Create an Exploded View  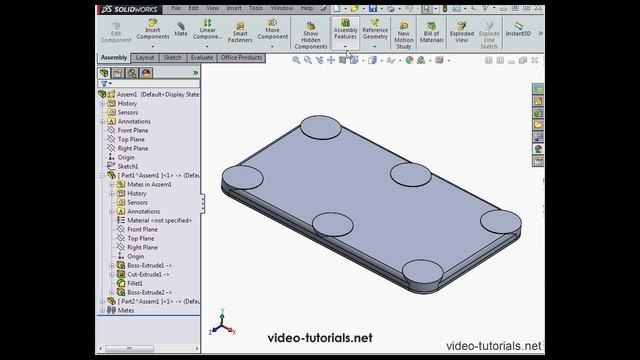pyautogui.click(x=462, y=33)
